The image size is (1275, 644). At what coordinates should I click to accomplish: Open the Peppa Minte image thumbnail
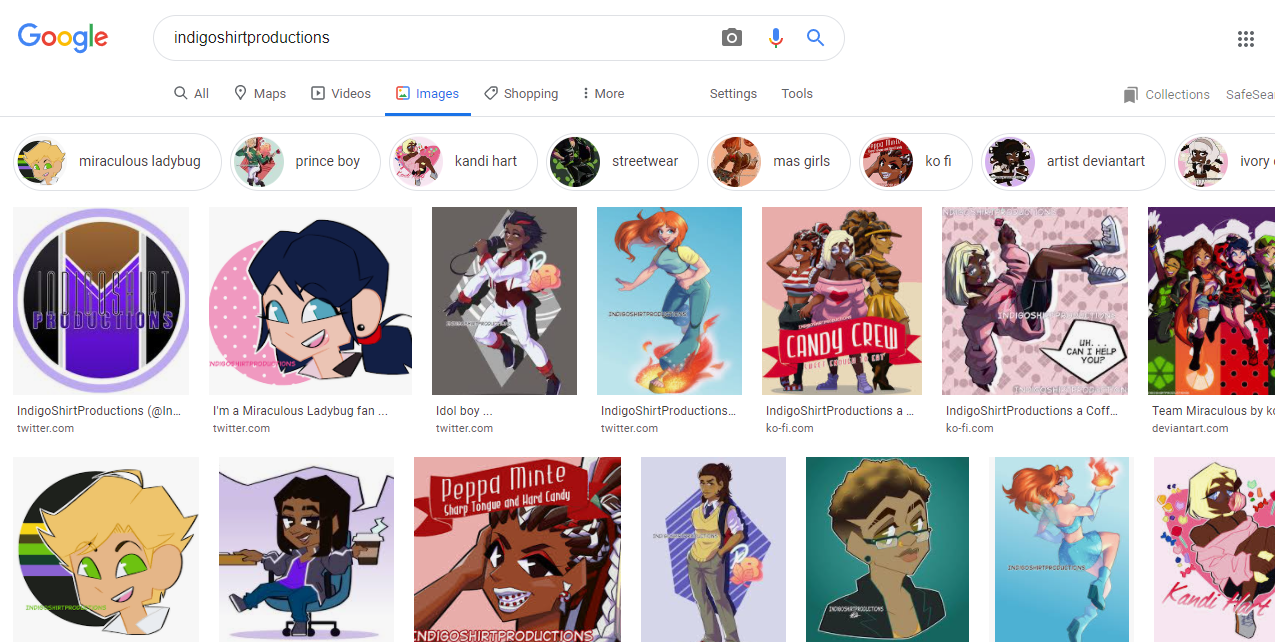click(x=517, y=549)
